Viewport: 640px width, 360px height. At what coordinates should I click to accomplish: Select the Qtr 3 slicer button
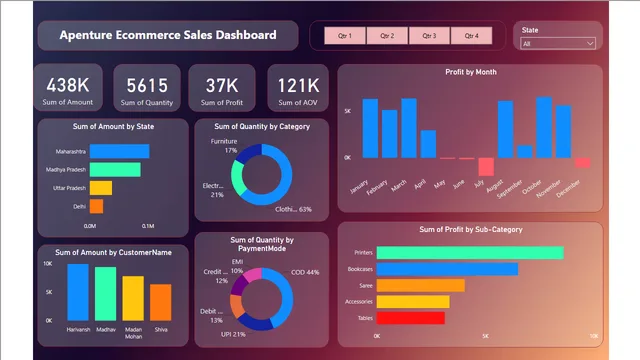pos(429,36)
